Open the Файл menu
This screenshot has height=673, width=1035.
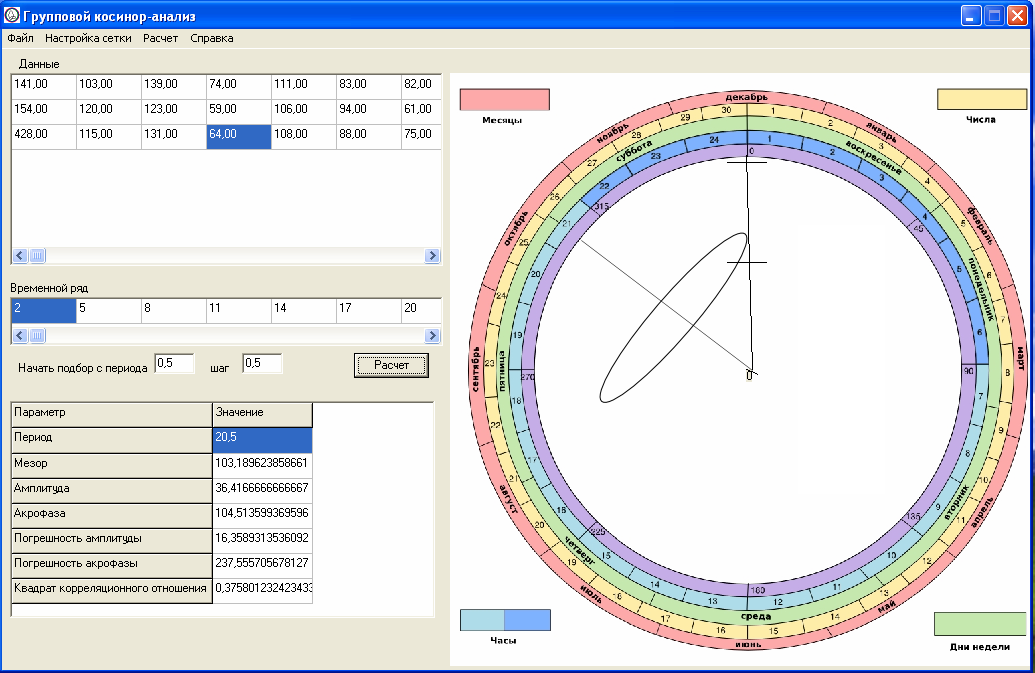point(20,38)
